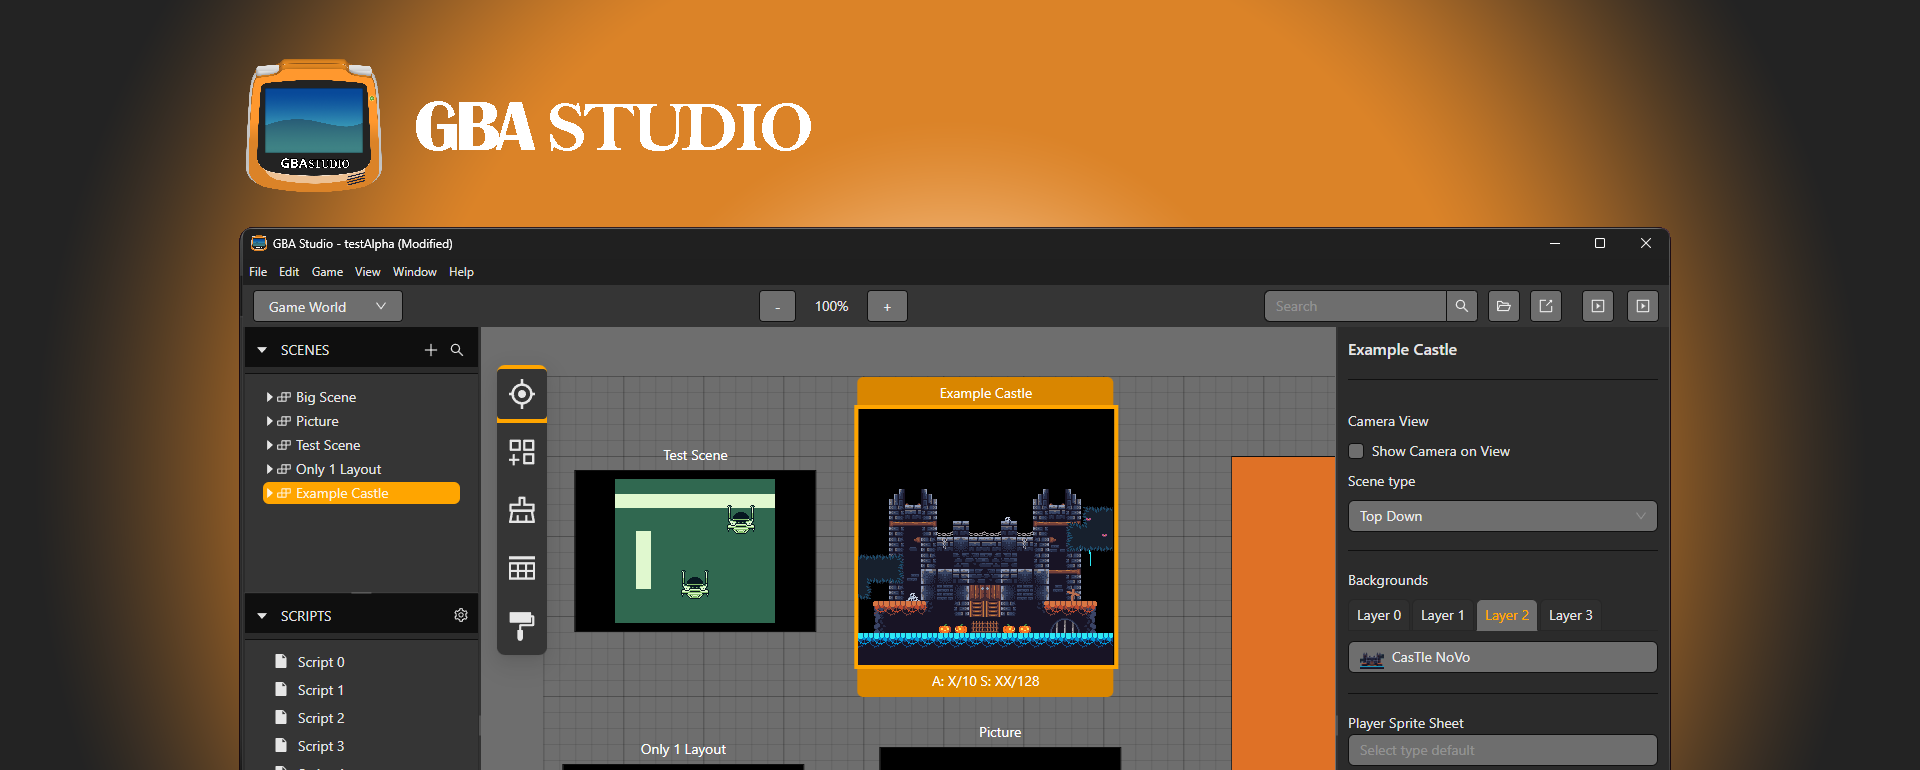Click the Big Scene scene icon
The height and width of the screenshot is (770, 1920).
click(284, 397)
